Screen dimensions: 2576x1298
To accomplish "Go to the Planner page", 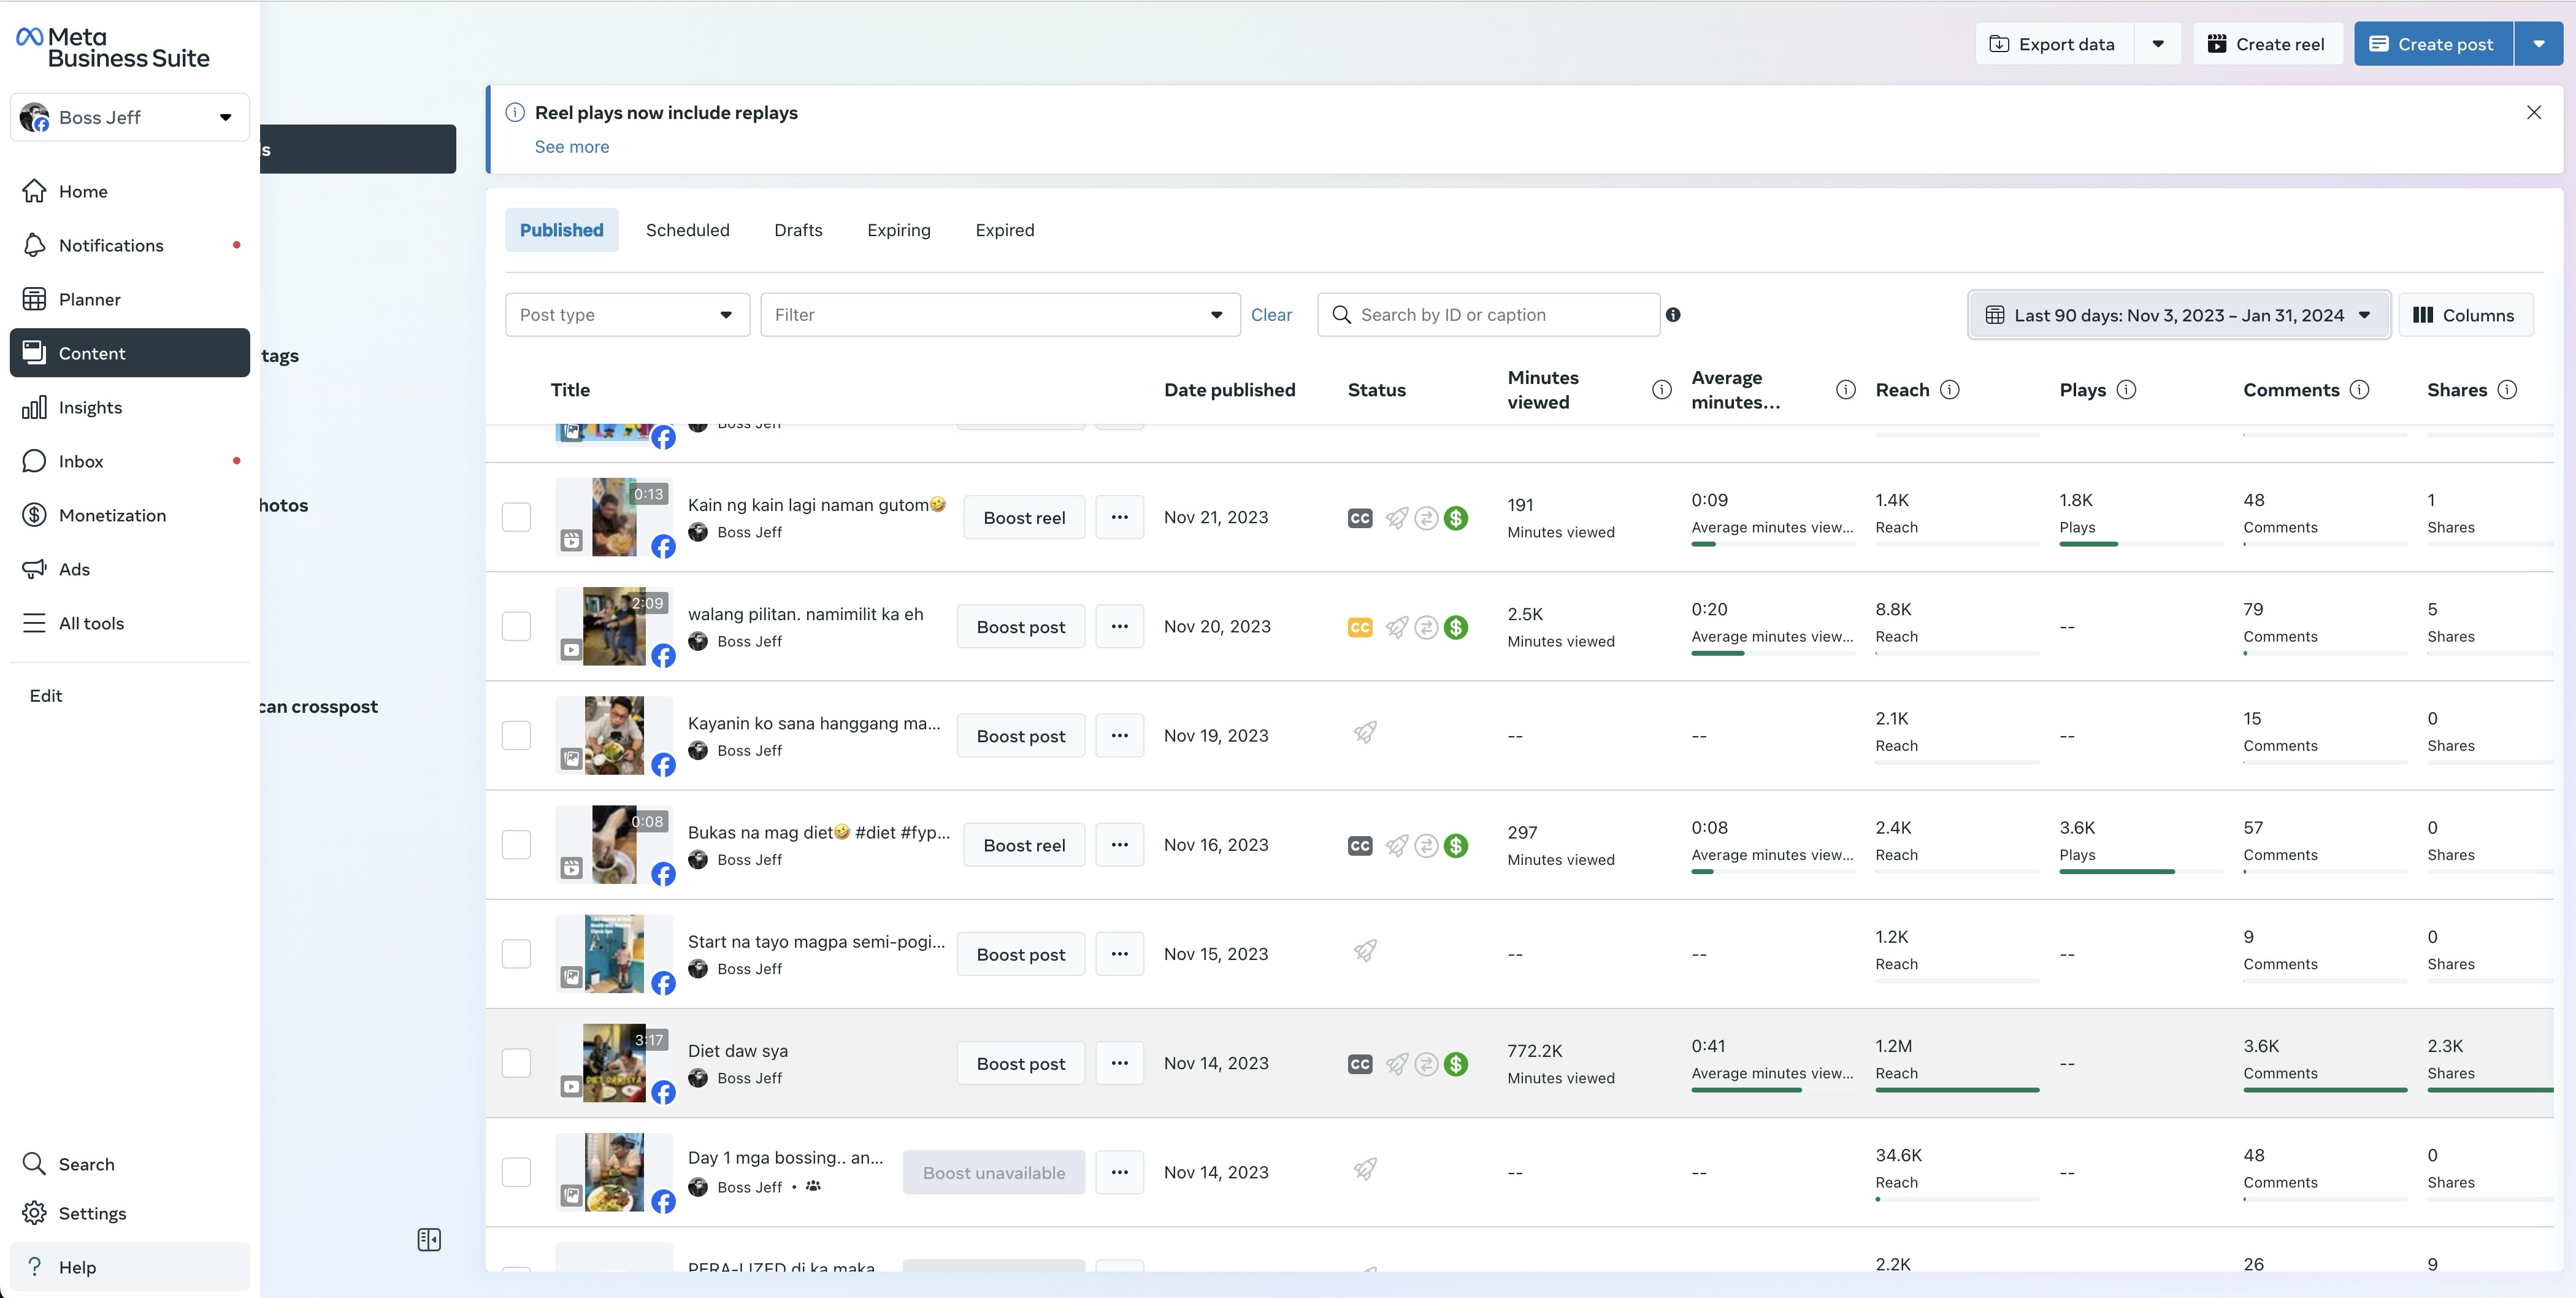I will pyautogui.click(x=89, y=299).
